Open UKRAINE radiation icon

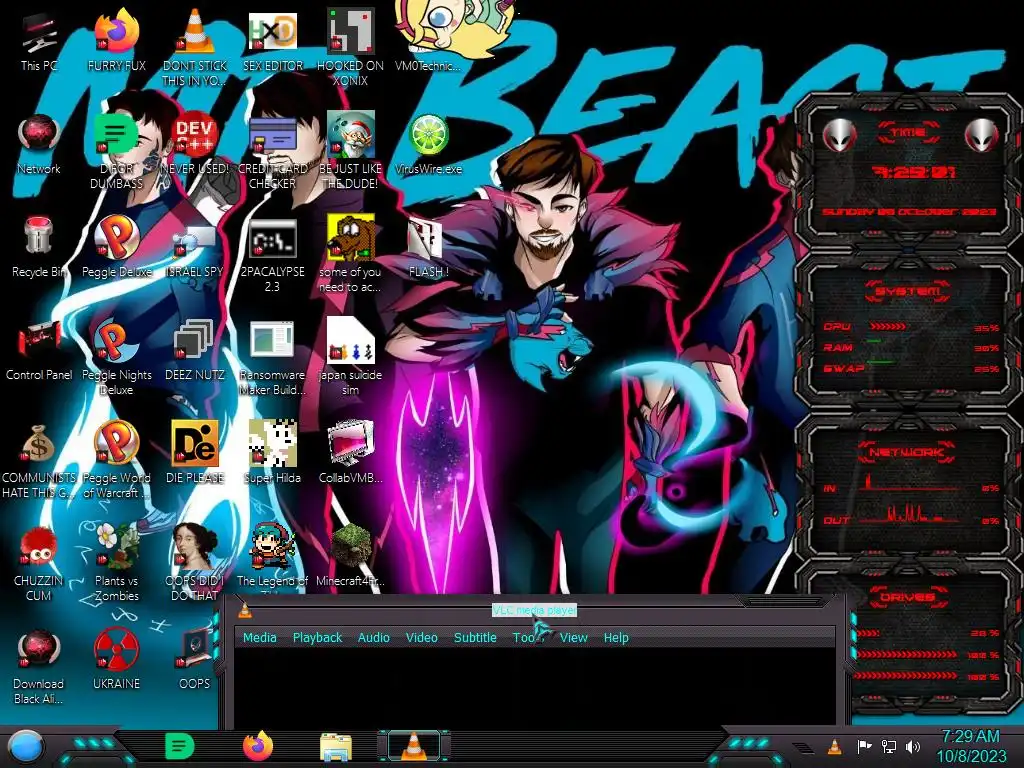click(116, 660)
